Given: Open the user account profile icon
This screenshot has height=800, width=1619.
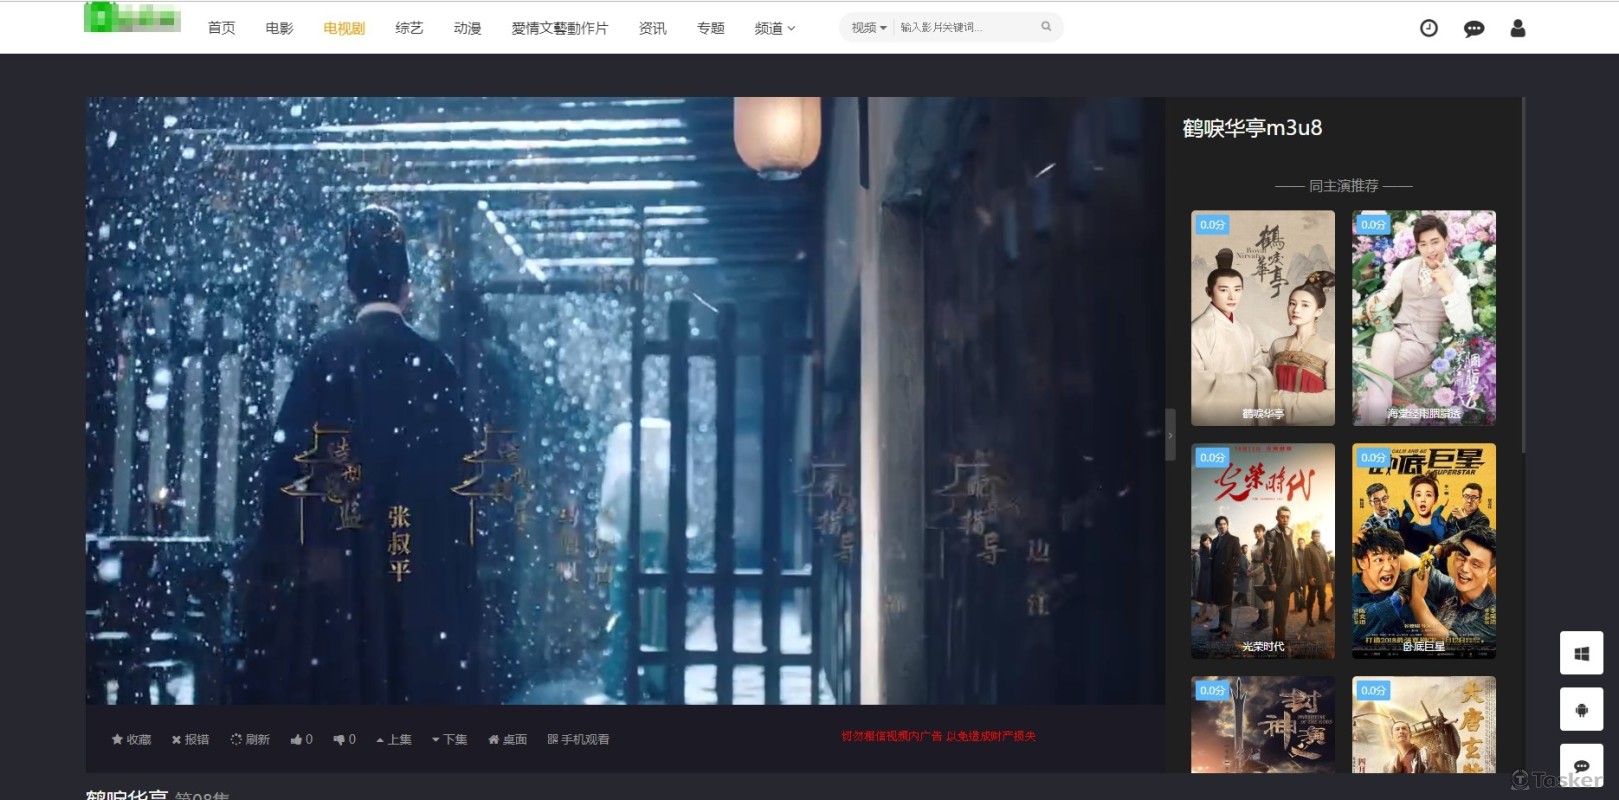Looking at the screenshot, I should click(1517, 28).
